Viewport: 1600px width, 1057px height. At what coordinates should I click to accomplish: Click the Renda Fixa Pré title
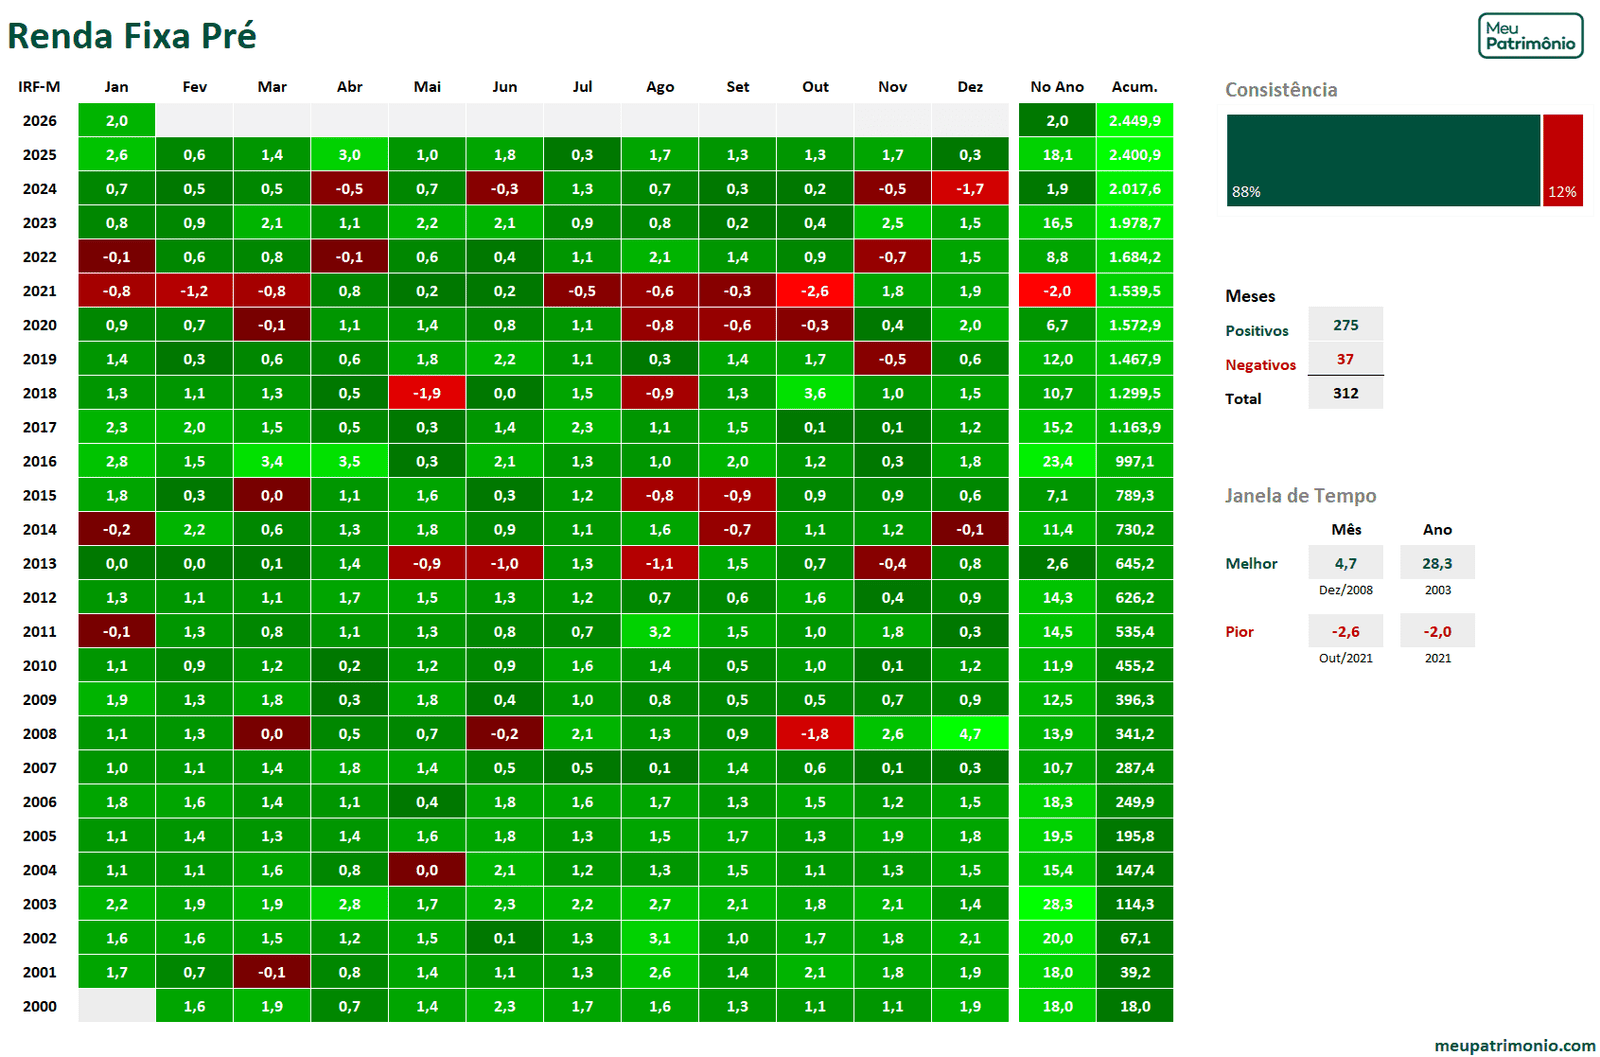click(132, 36)
